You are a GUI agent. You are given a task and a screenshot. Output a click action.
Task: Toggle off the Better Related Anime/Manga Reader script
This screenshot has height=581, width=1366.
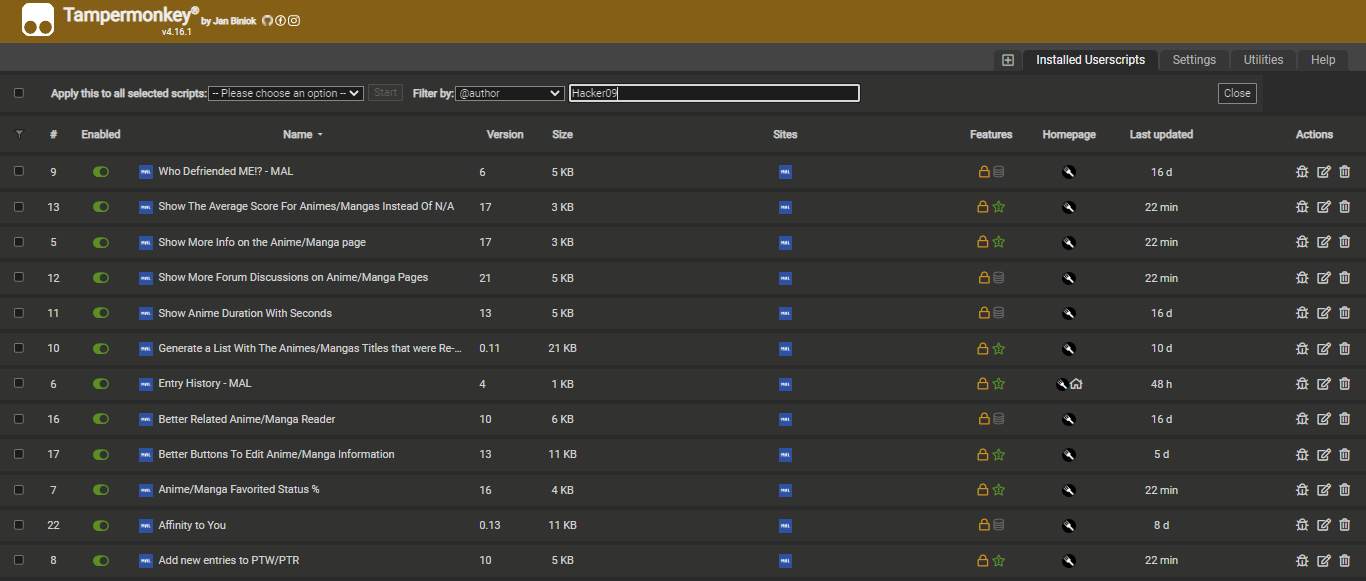click(x=101, y=419)
